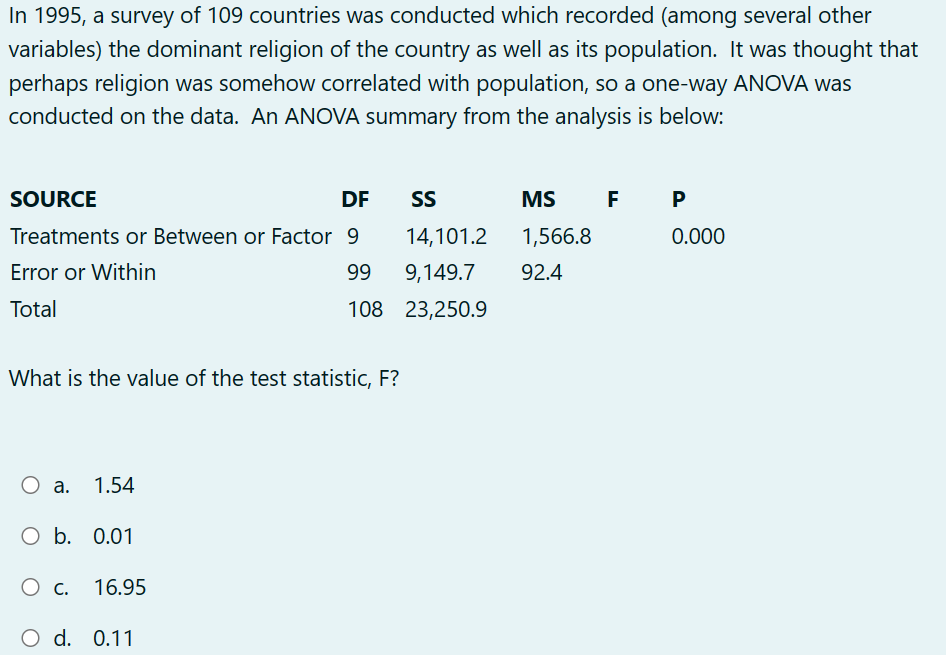The height and width of the screenshot is (655, 946).
Task: Select radio button for answer d. 0.11
Action: 31,638
